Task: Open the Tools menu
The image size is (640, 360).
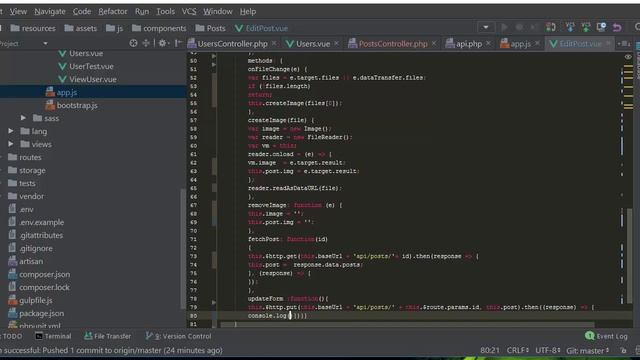Action: tap(165, 11)
